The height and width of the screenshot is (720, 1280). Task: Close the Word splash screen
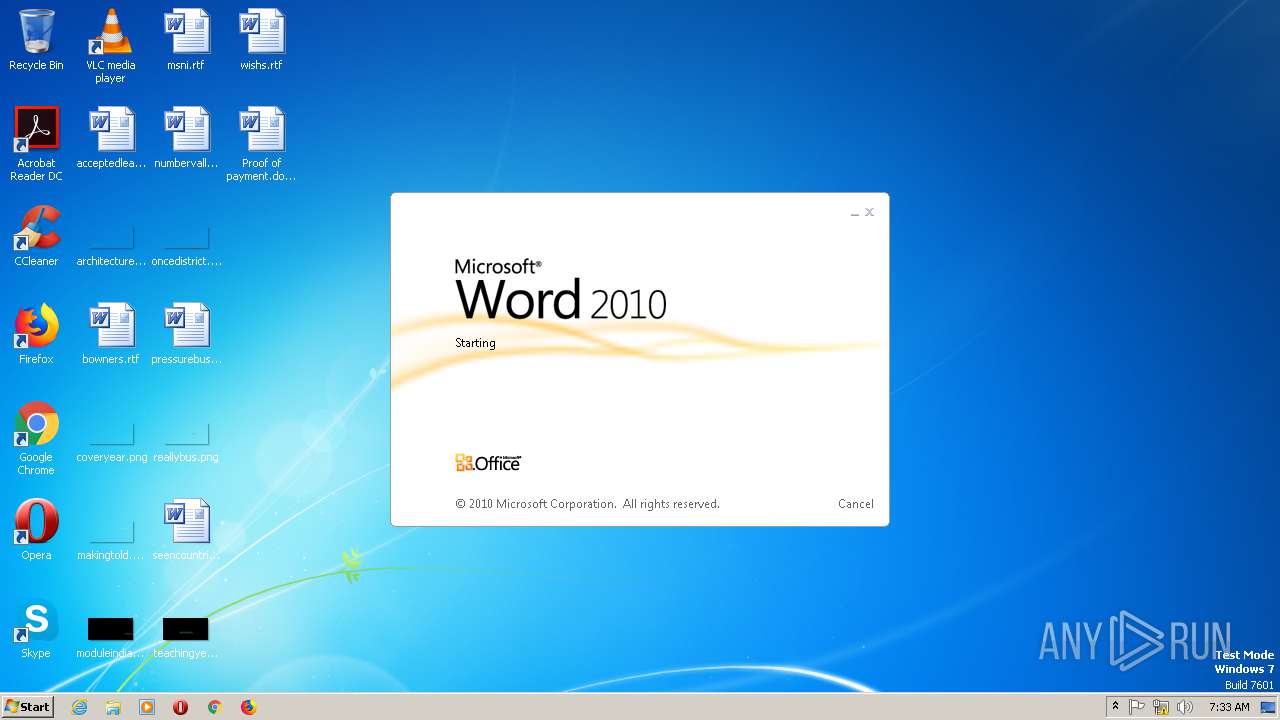pos(869,212)
